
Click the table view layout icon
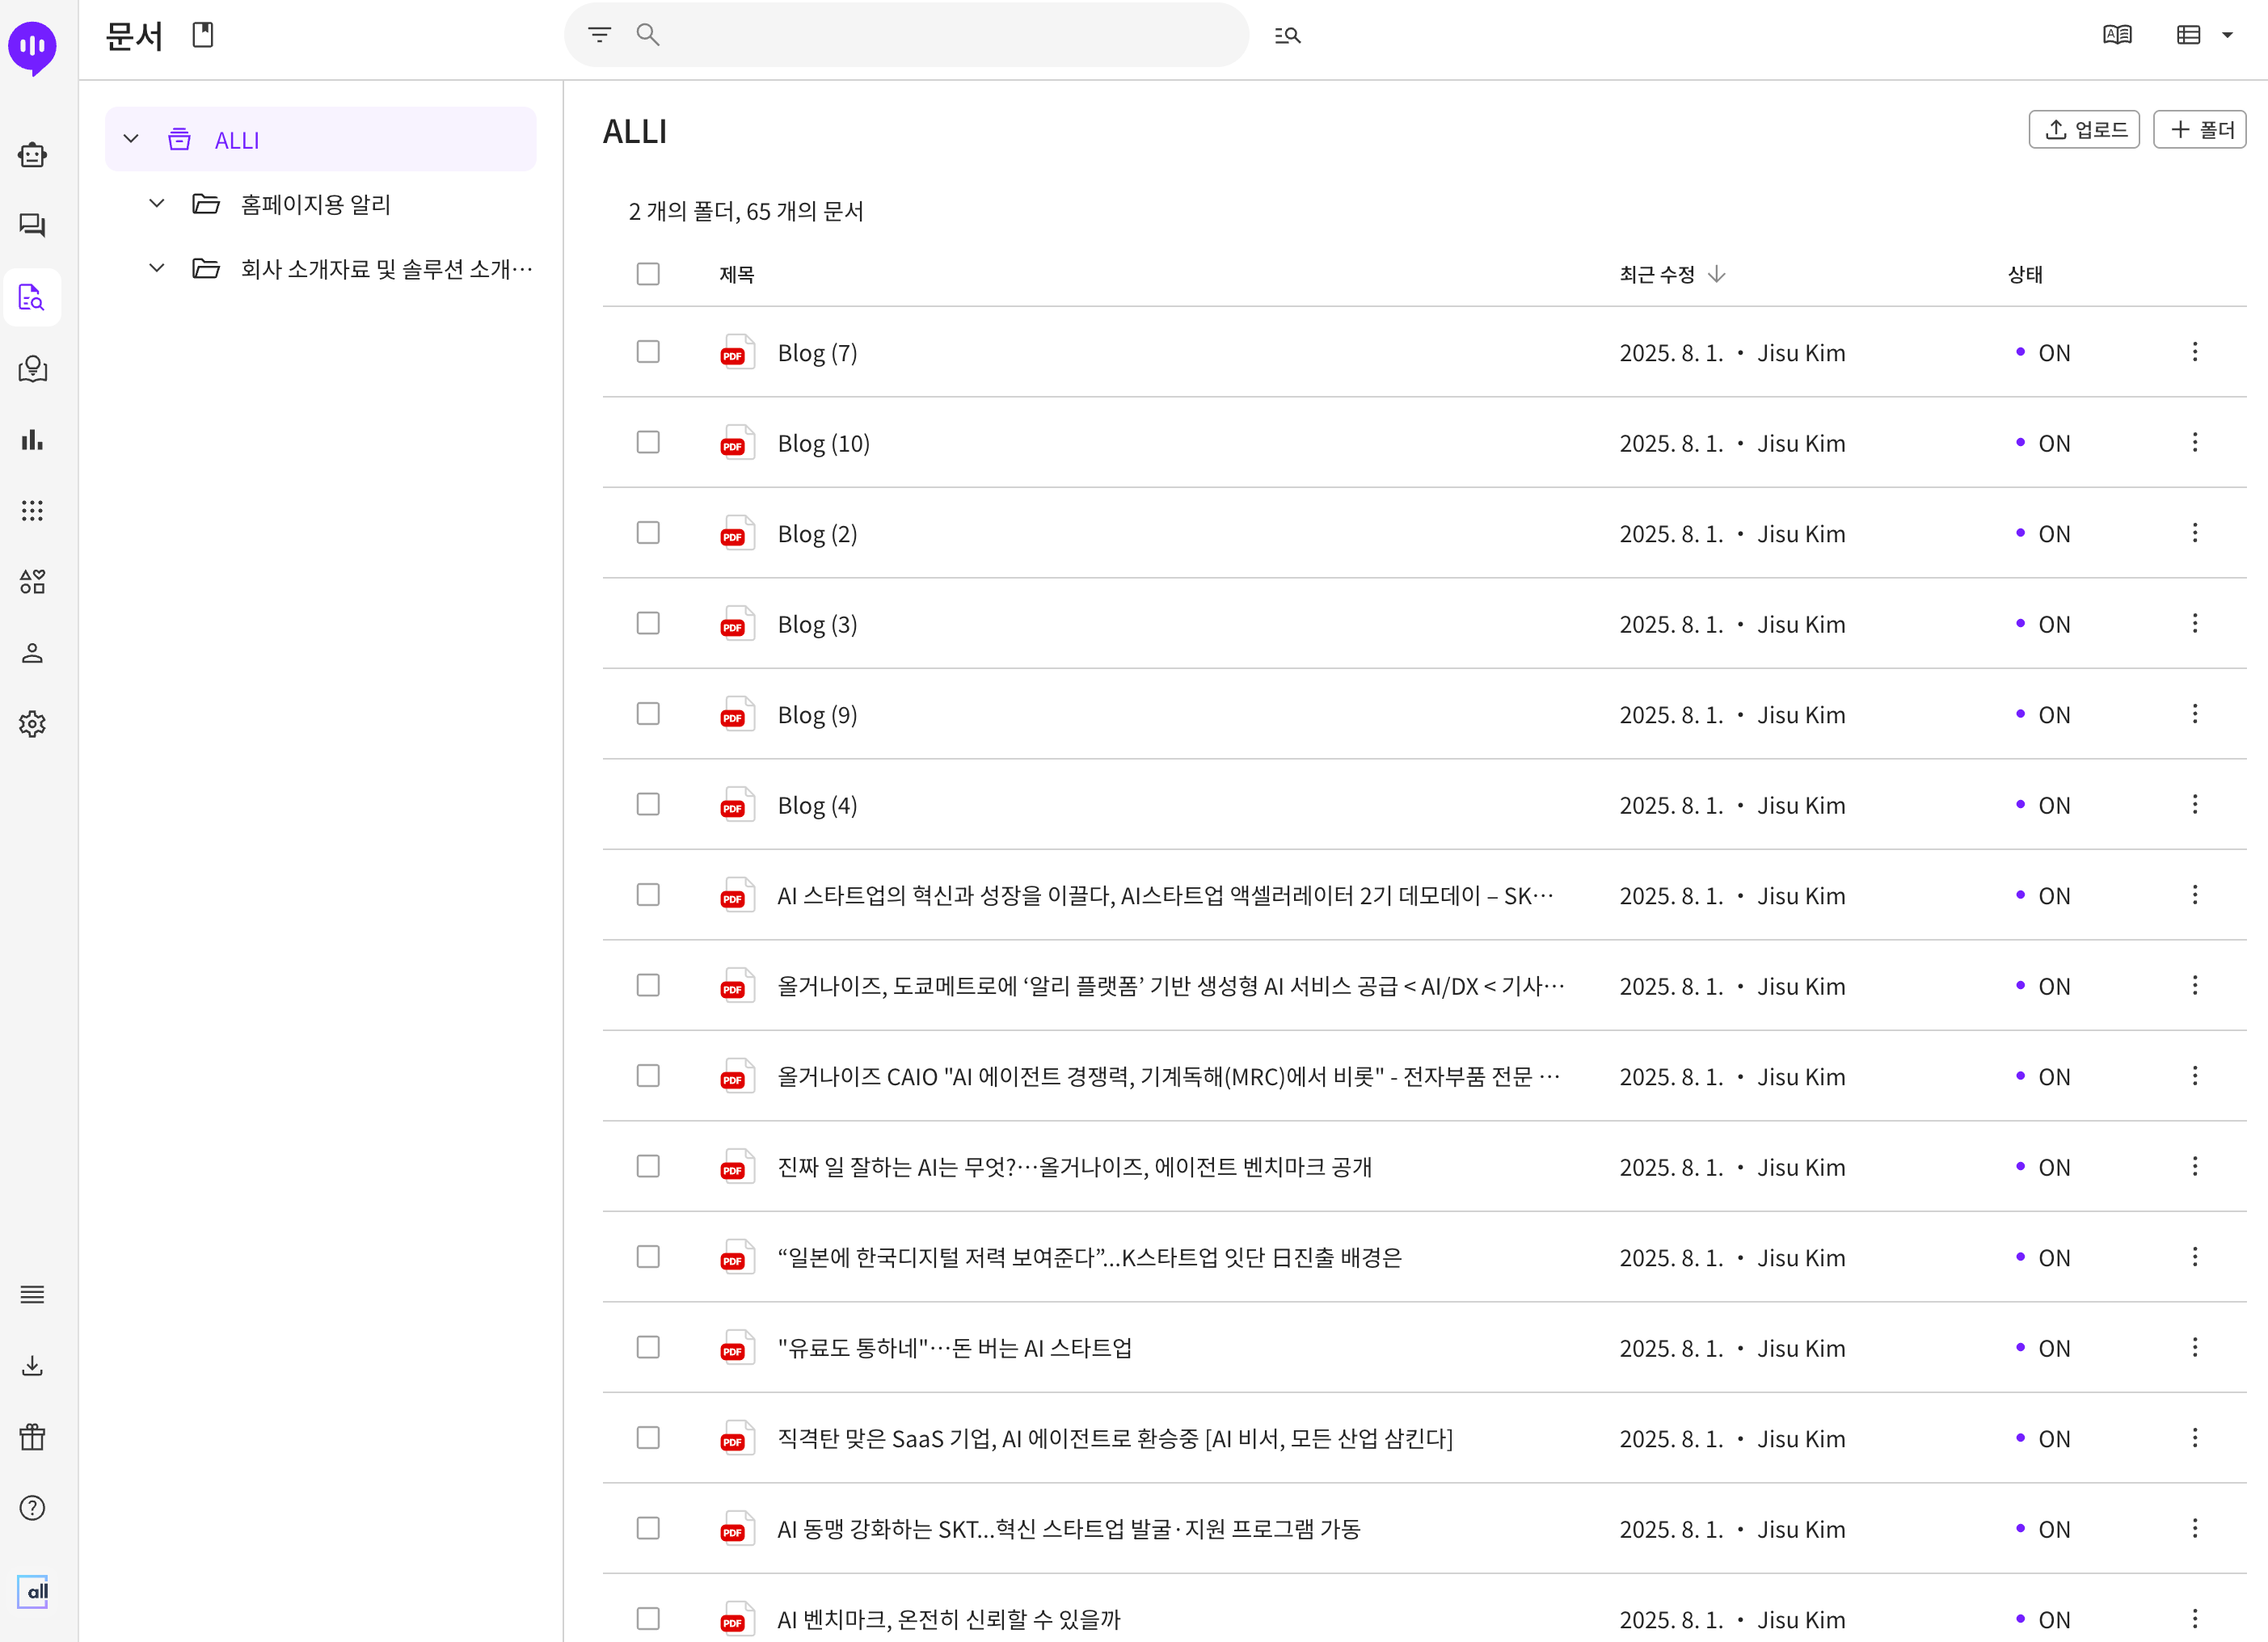point(2188,35)
